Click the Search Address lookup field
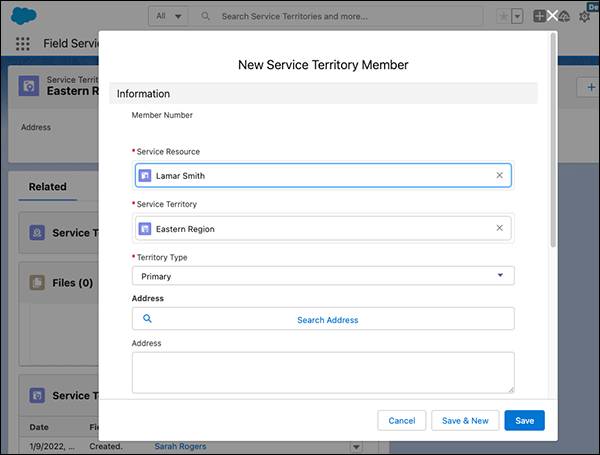This screenshot has height=455, width=600. [x=323, y=319]
